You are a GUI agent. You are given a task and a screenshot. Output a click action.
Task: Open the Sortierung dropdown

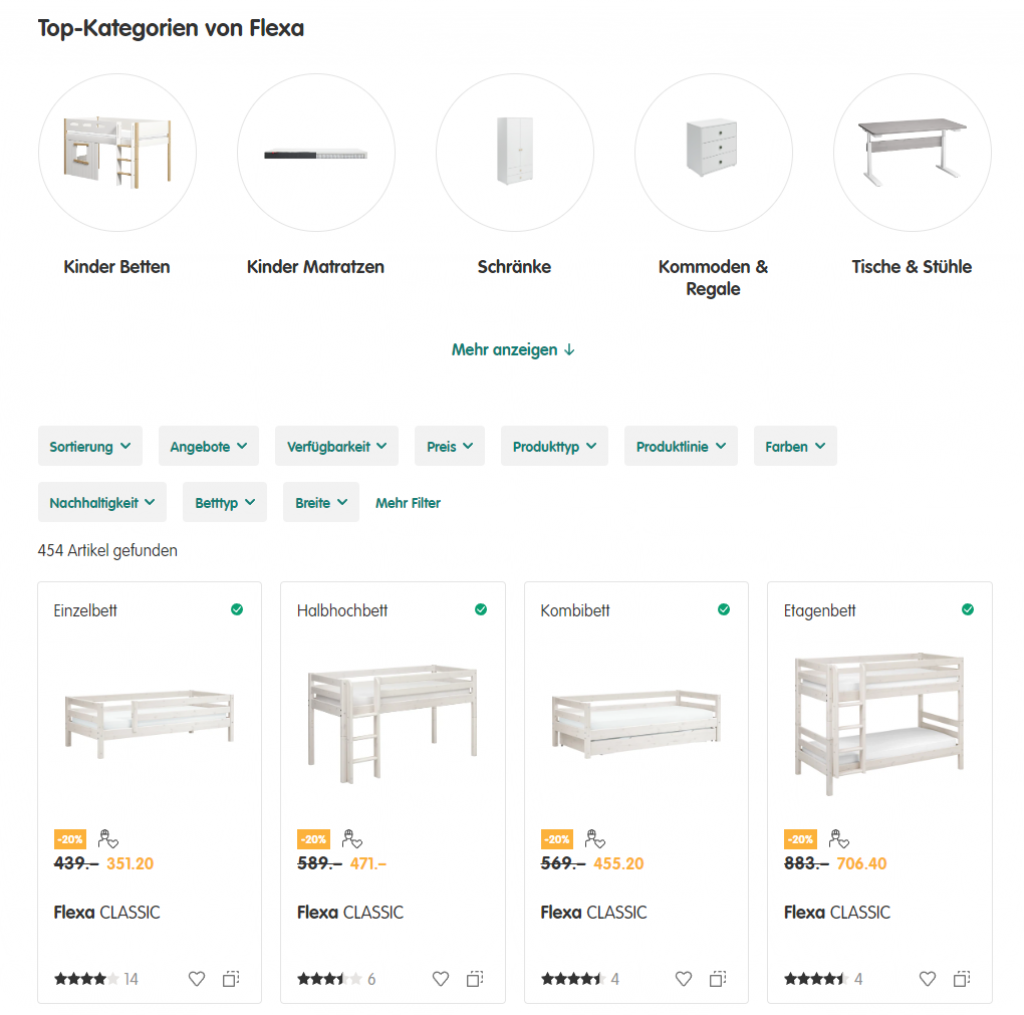90,446
